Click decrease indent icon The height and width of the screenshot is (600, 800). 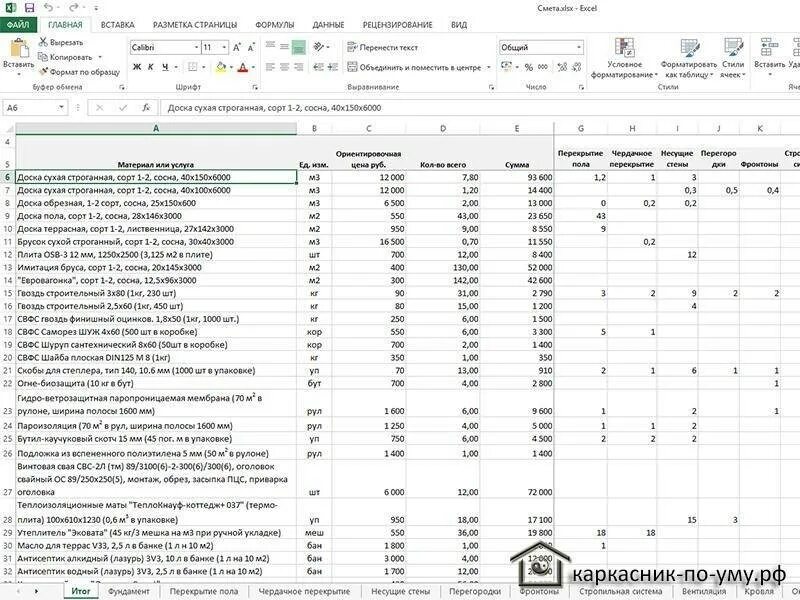318,67
